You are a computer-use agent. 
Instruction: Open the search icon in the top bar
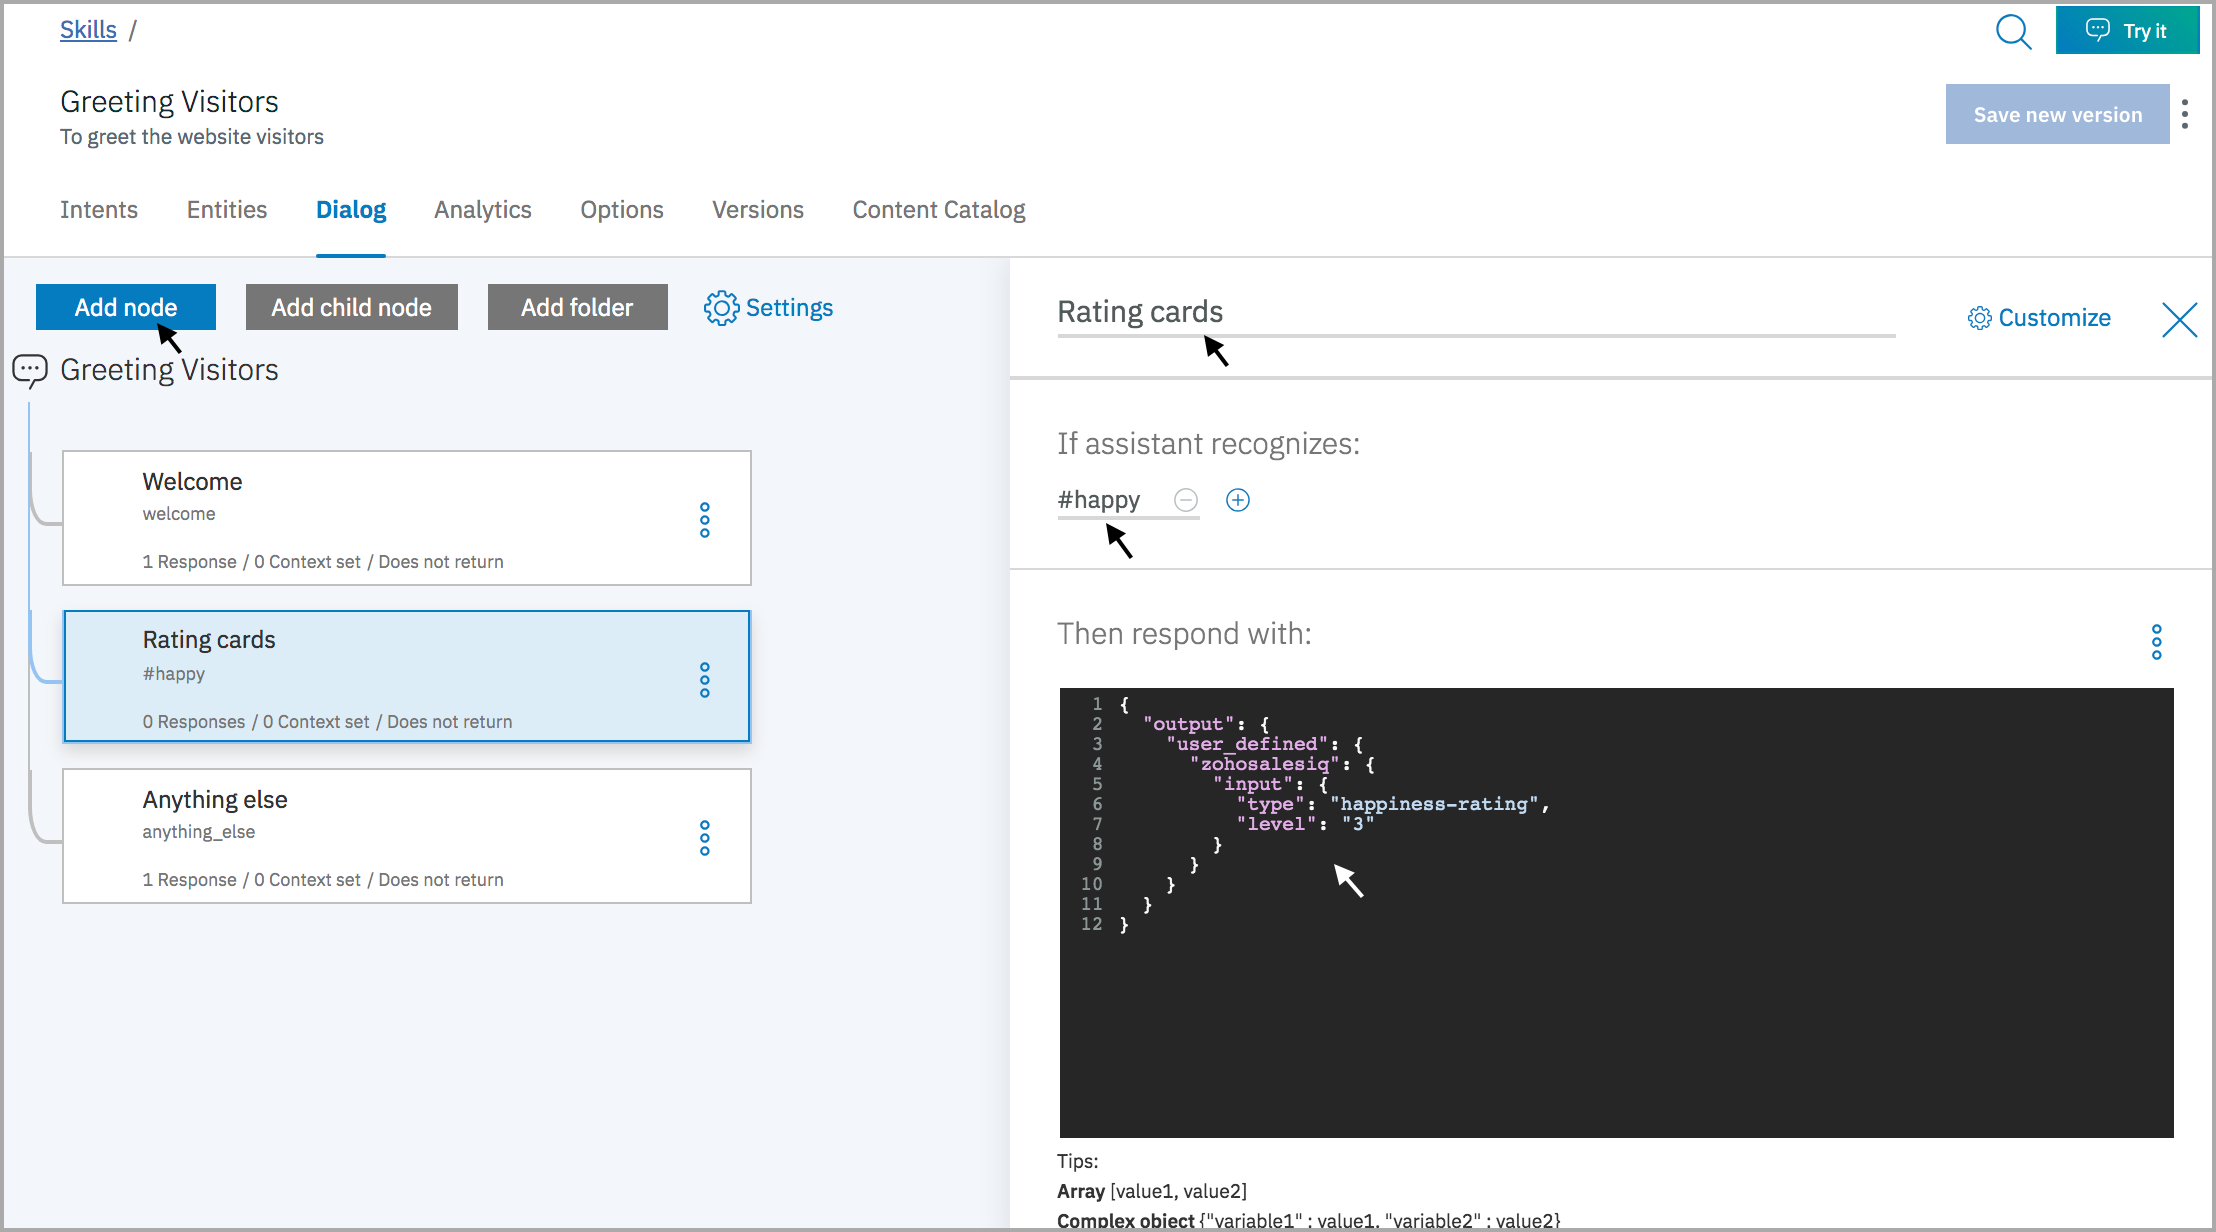click(2013, 32)
